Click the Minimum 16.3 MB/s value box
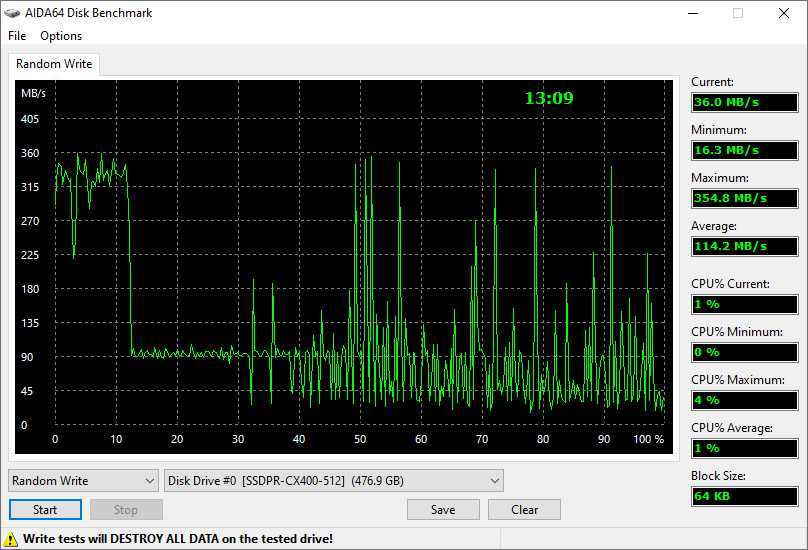This screenshot has width=808, height=550. 744,150
